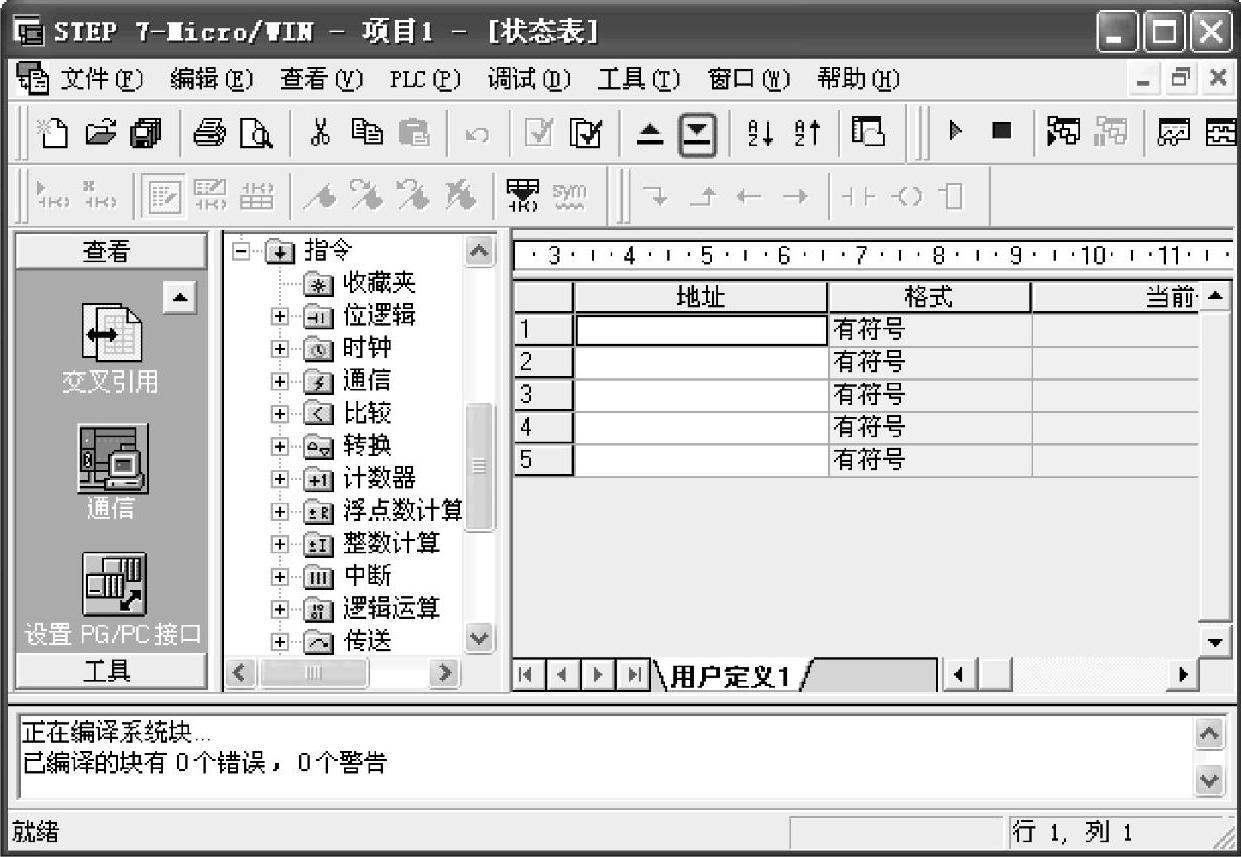Expand the 中断 tree node
Image resolution: width=1241 pixels, height=857 pixels.
[x=280, y=576]
